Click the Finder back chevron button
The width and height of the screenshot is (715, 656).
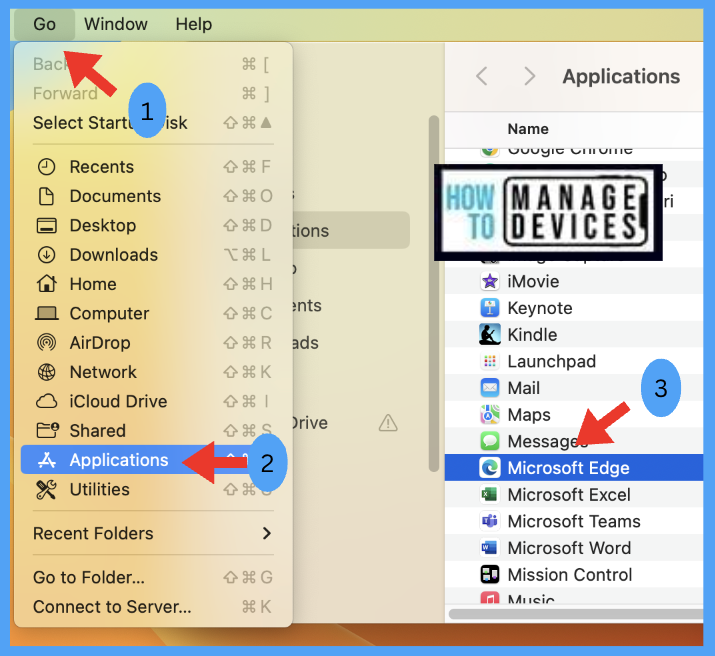point(482,76)
